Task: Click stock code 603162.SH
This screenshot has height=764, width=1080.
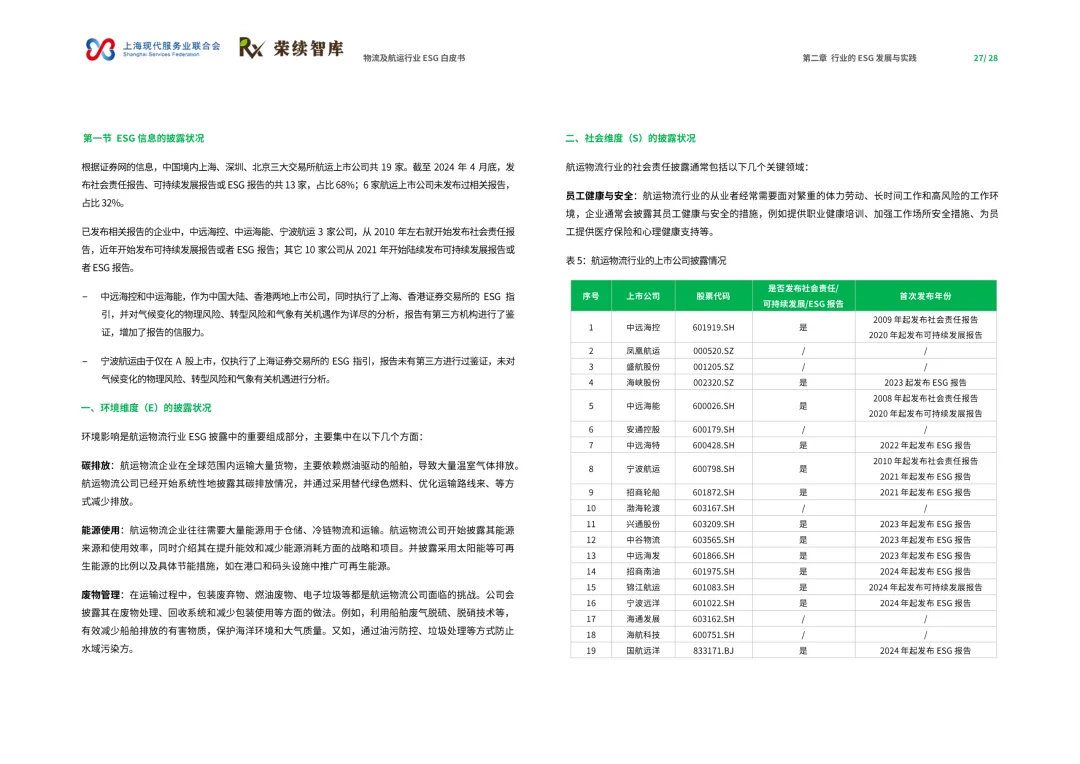Action: click(713, 619)
